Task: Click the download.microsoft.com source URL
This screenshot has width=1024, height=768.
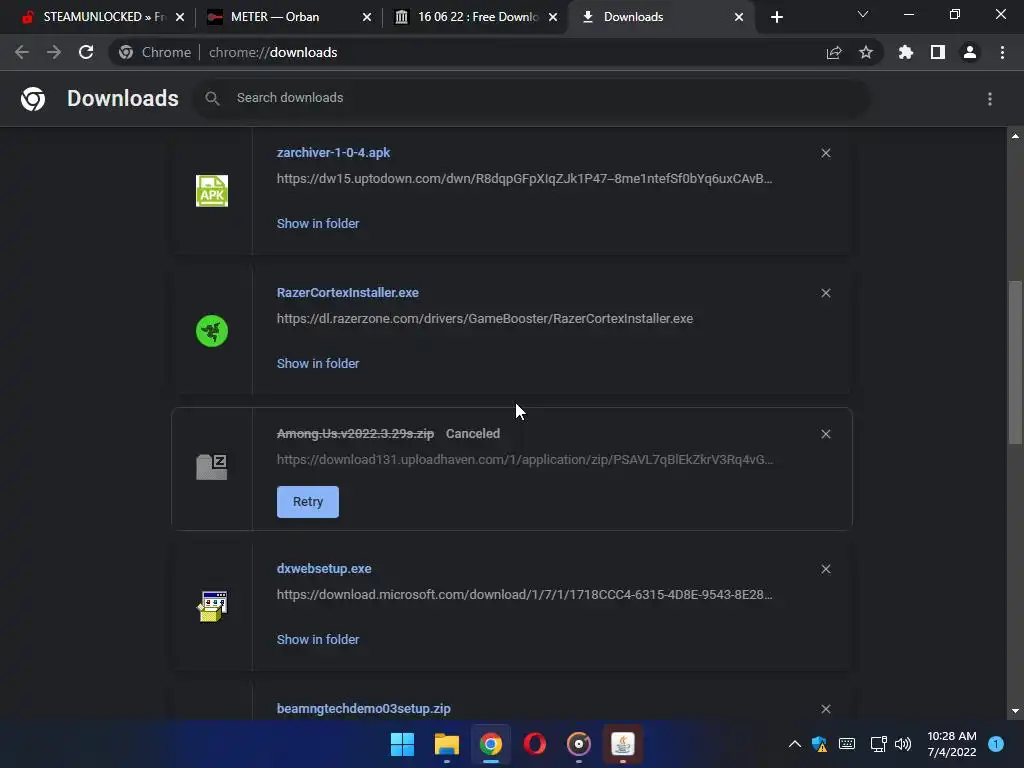Action: point(524,595)
